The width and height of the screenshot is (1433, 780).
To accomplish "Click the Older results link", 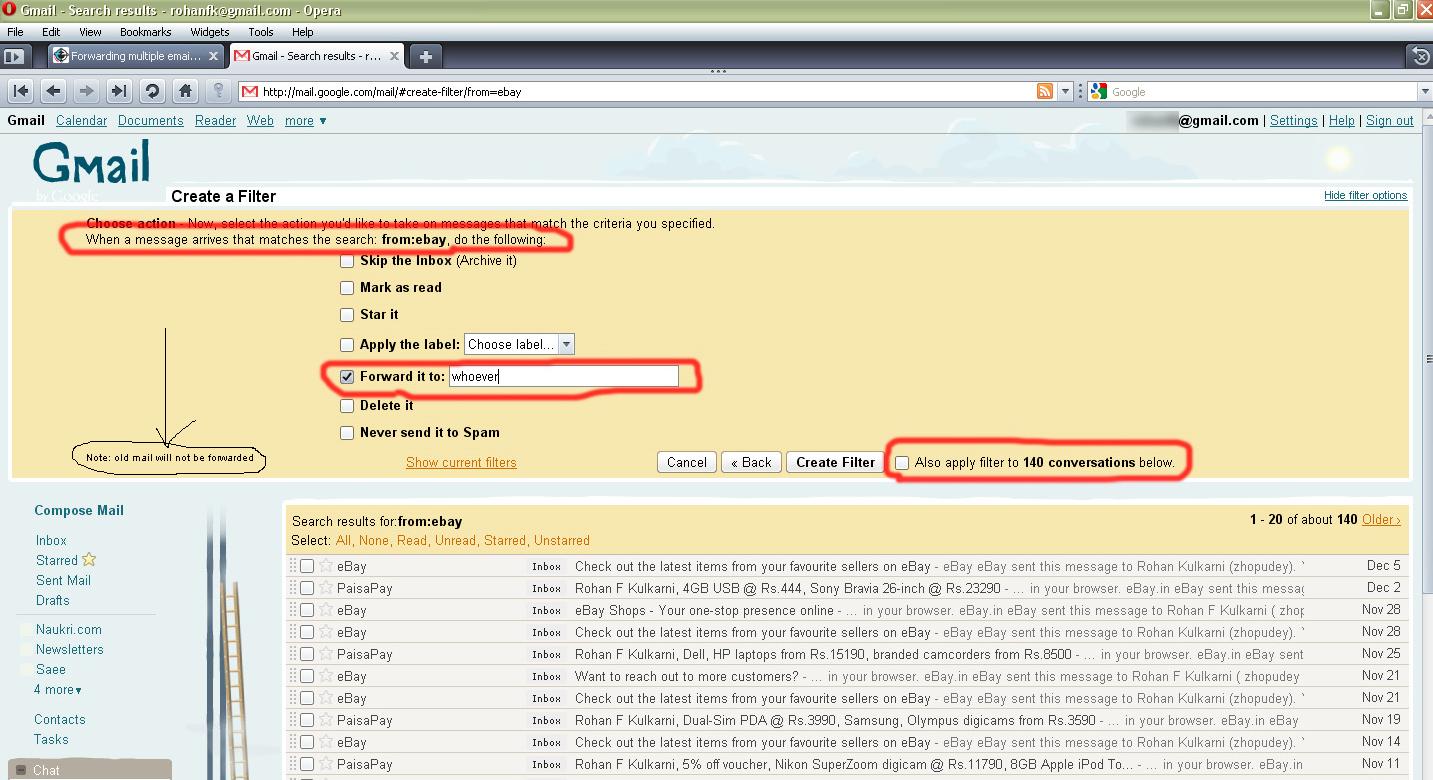I will tap(1381, 519).
